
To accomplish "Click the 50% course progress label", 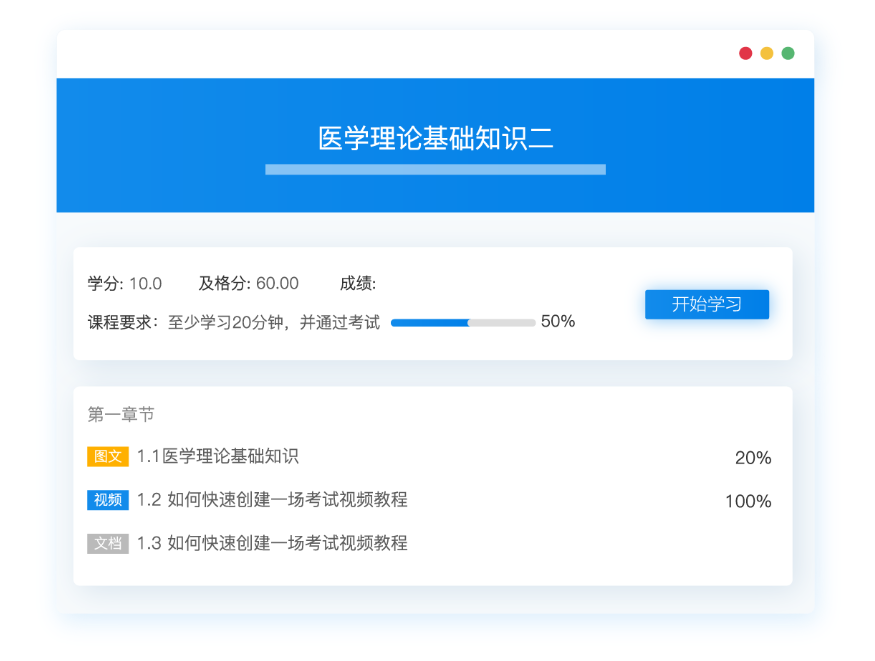I will (558, 322).
